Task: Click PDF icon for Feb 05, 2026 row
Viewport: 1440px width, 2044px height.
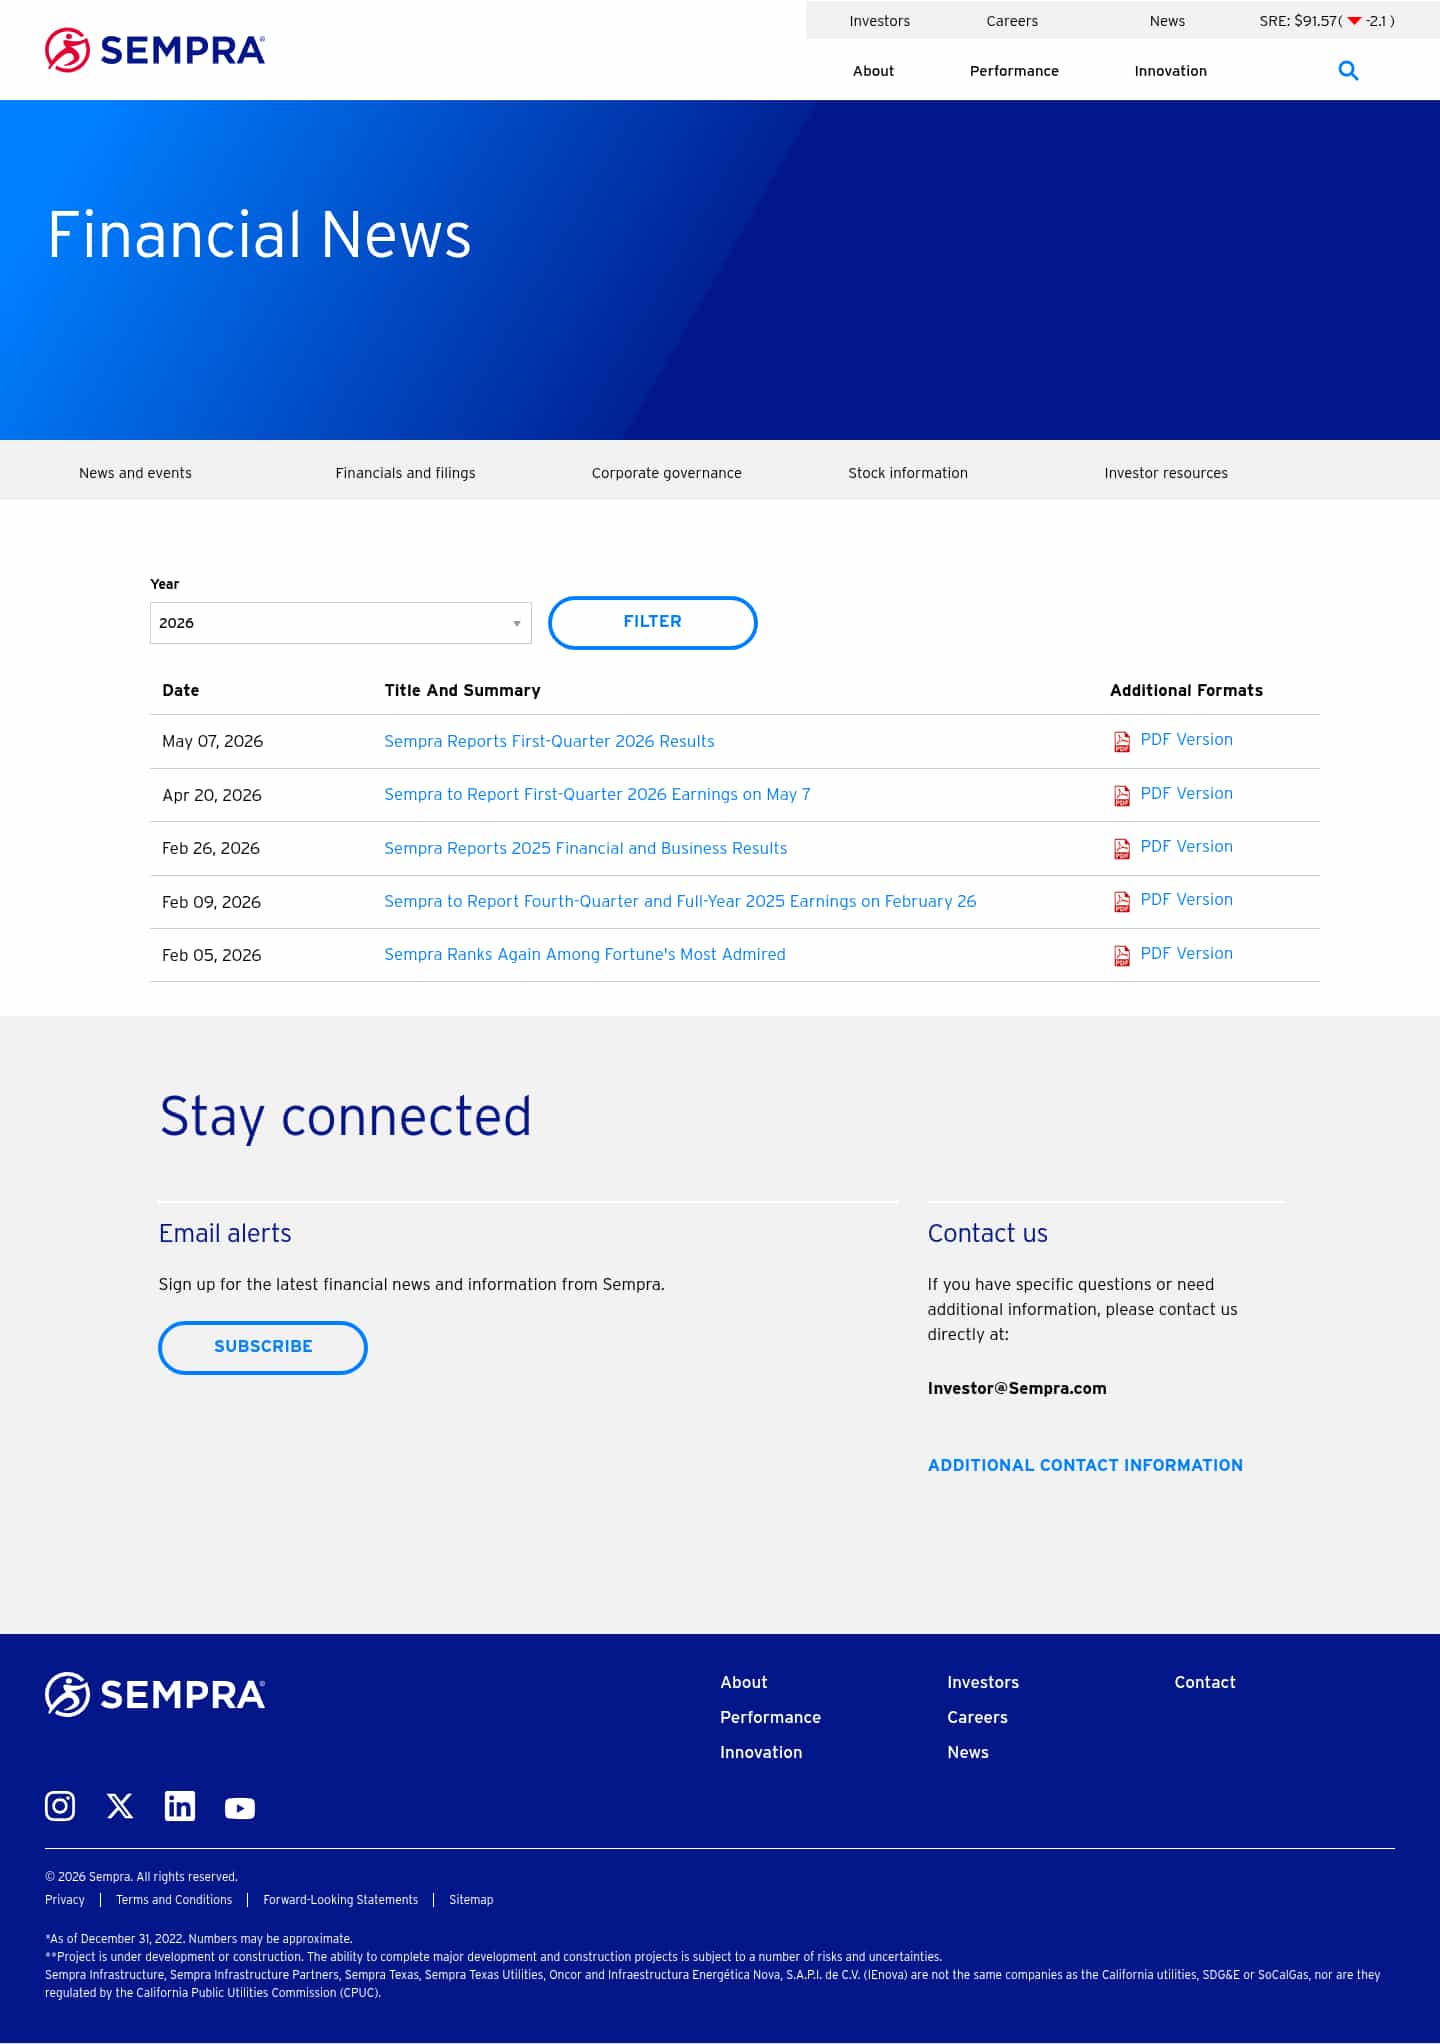Action: pyautogui.click(x=1122, y=956)
